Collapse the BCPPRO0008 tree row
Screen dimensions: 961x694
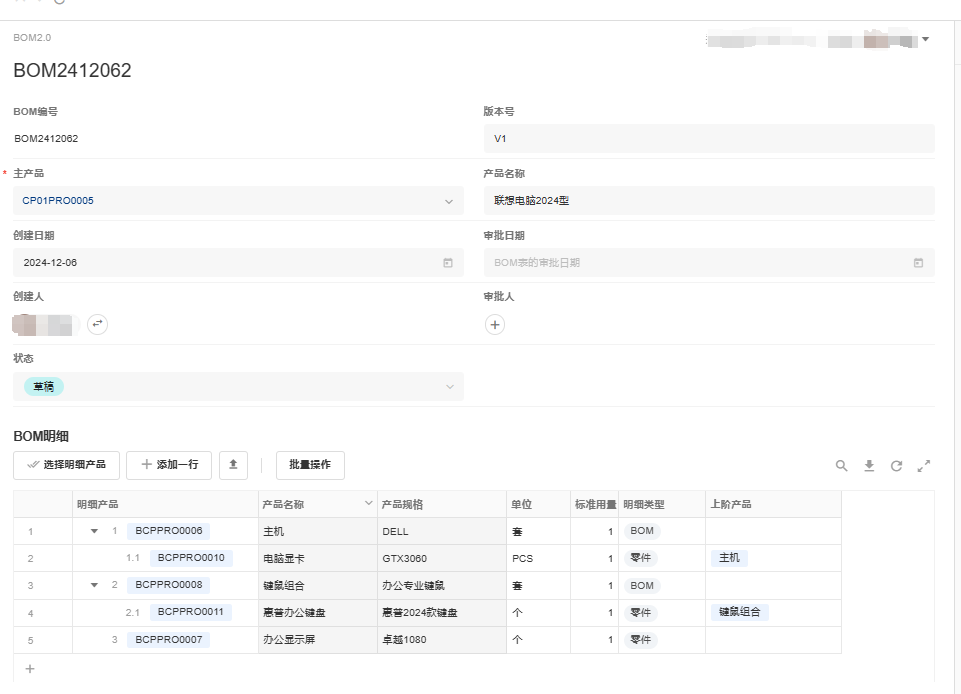[95, 585]
